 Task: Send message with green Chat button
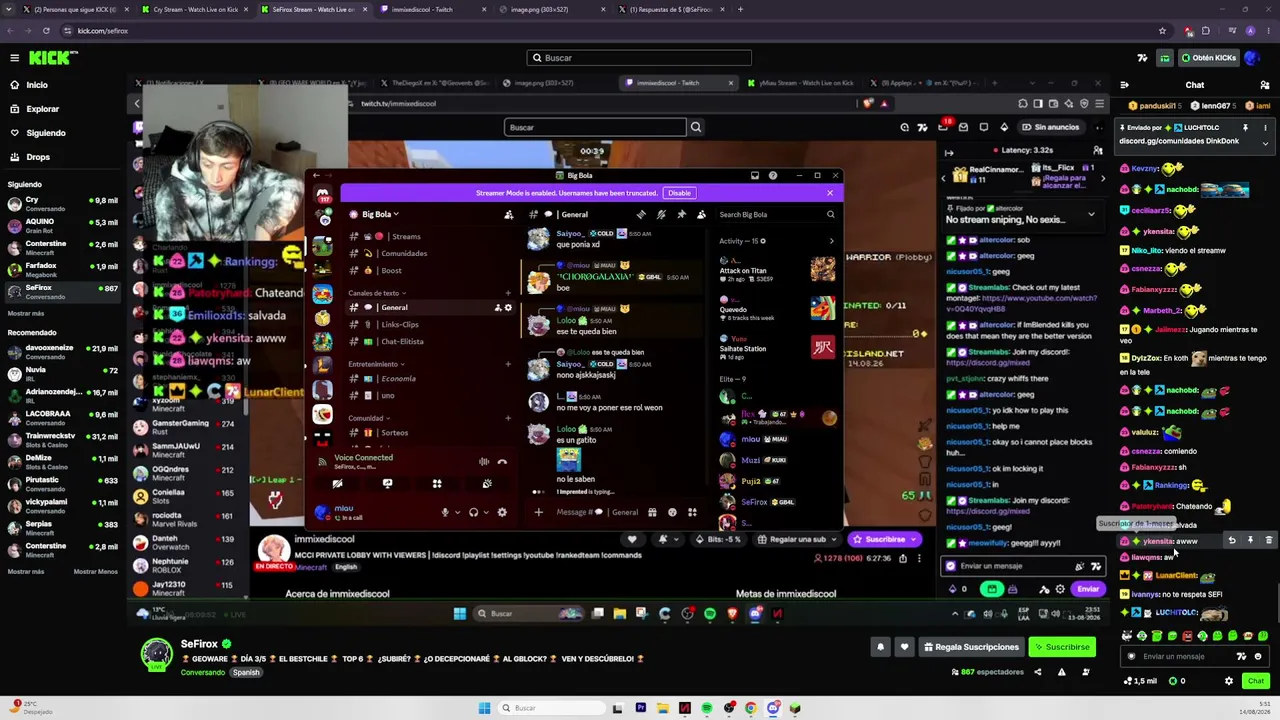(x=1255, y=681)
